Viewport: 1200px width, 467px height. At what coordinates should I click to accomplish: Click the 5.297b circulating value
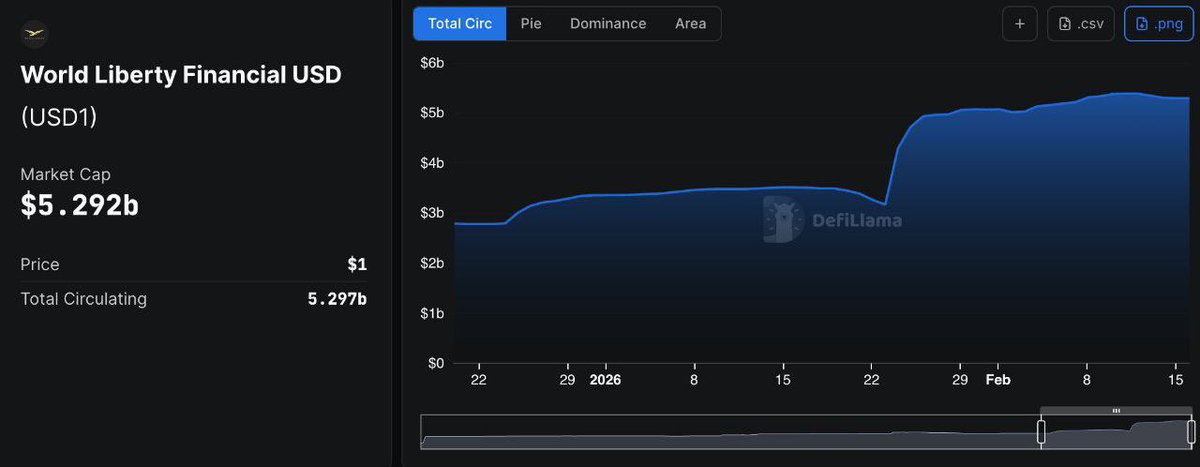[337, 299]
